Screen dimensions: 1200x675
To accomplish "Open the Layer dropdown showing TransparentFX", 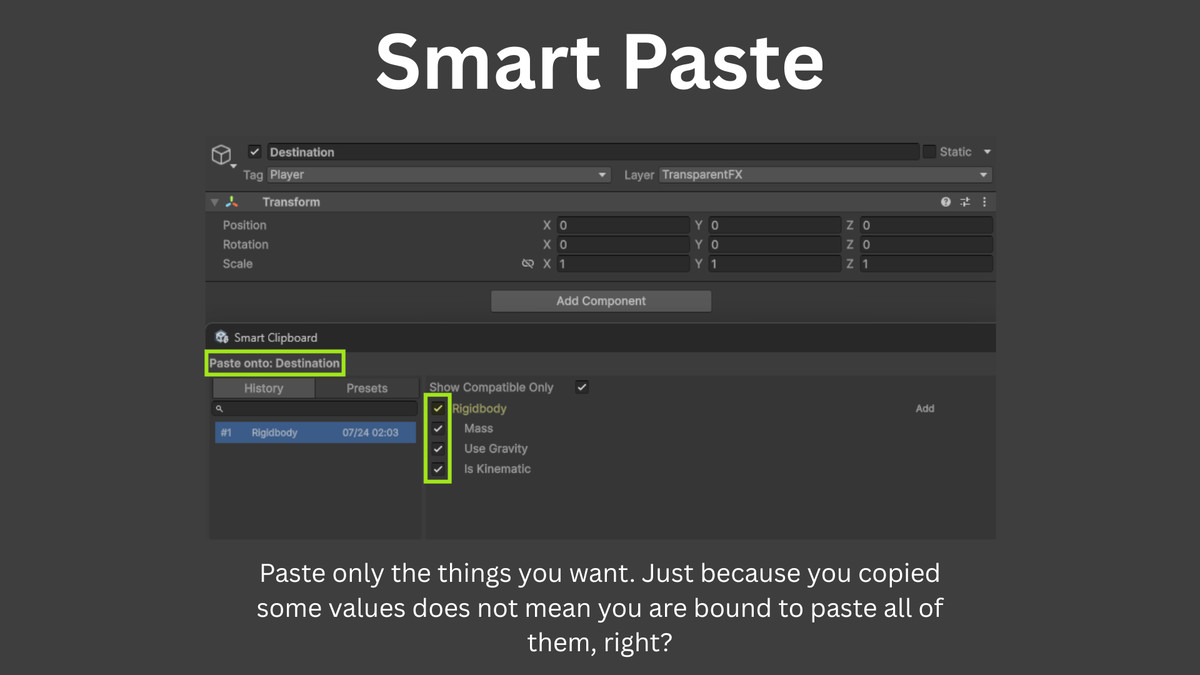I will pyautogui.click(x=825, y=175).
